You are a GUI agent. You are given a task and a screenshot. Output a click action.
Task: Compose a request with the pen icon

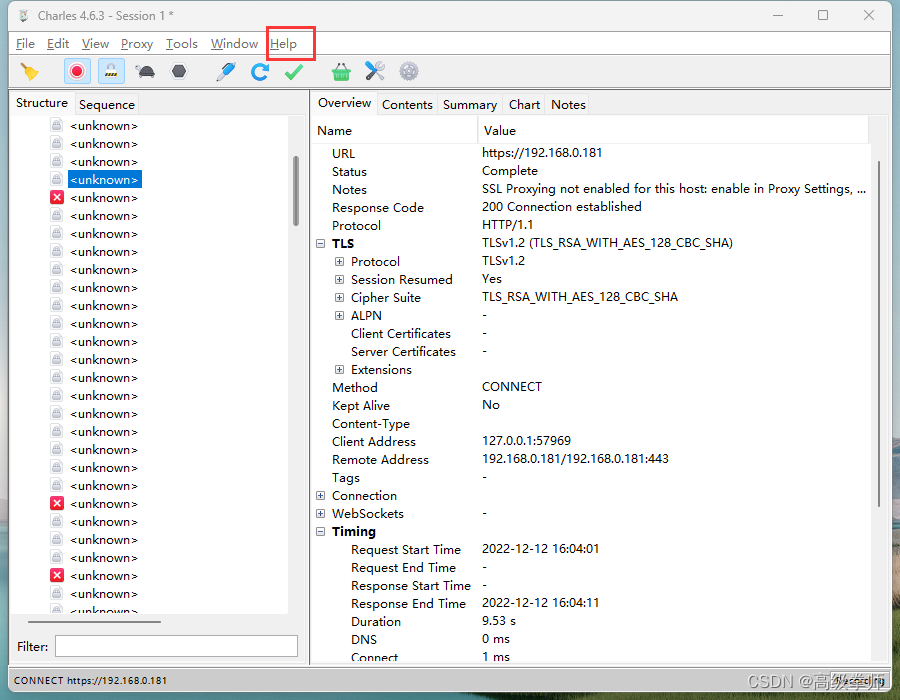226,72
